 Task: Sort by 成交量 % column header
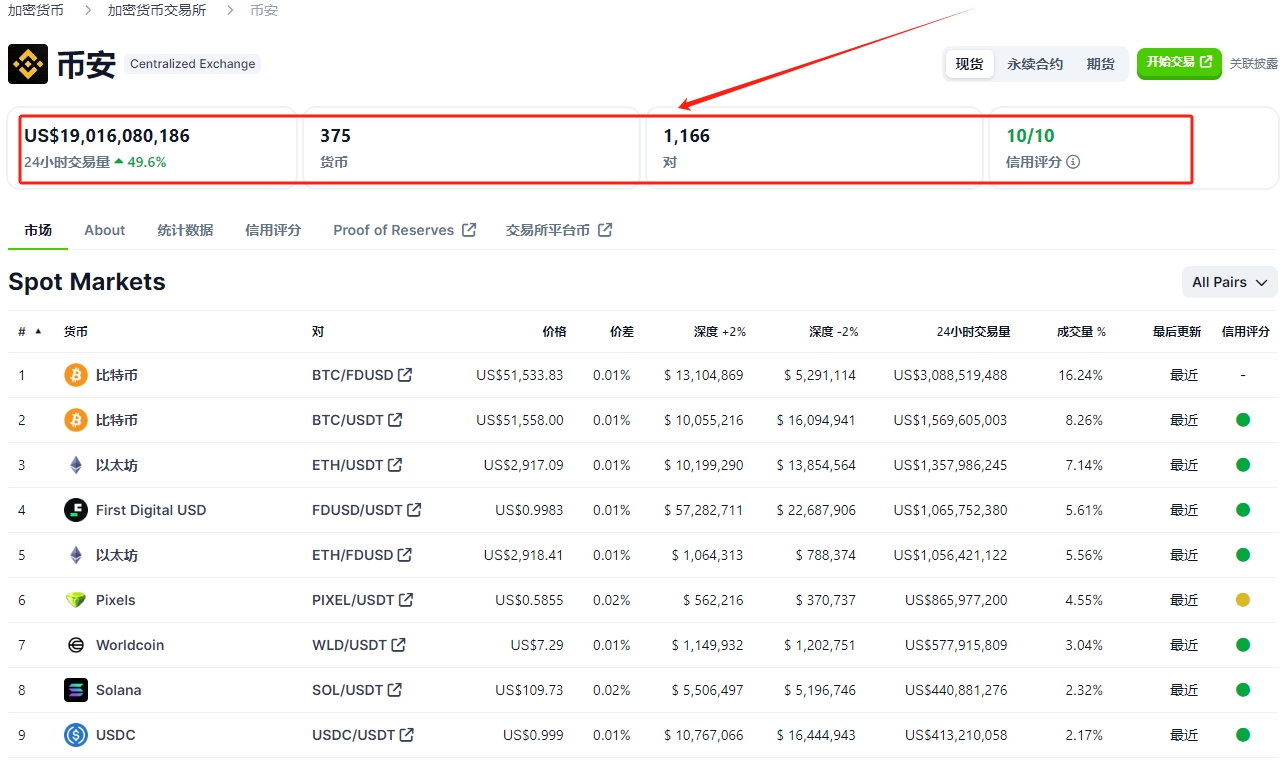pos(1081,332)
